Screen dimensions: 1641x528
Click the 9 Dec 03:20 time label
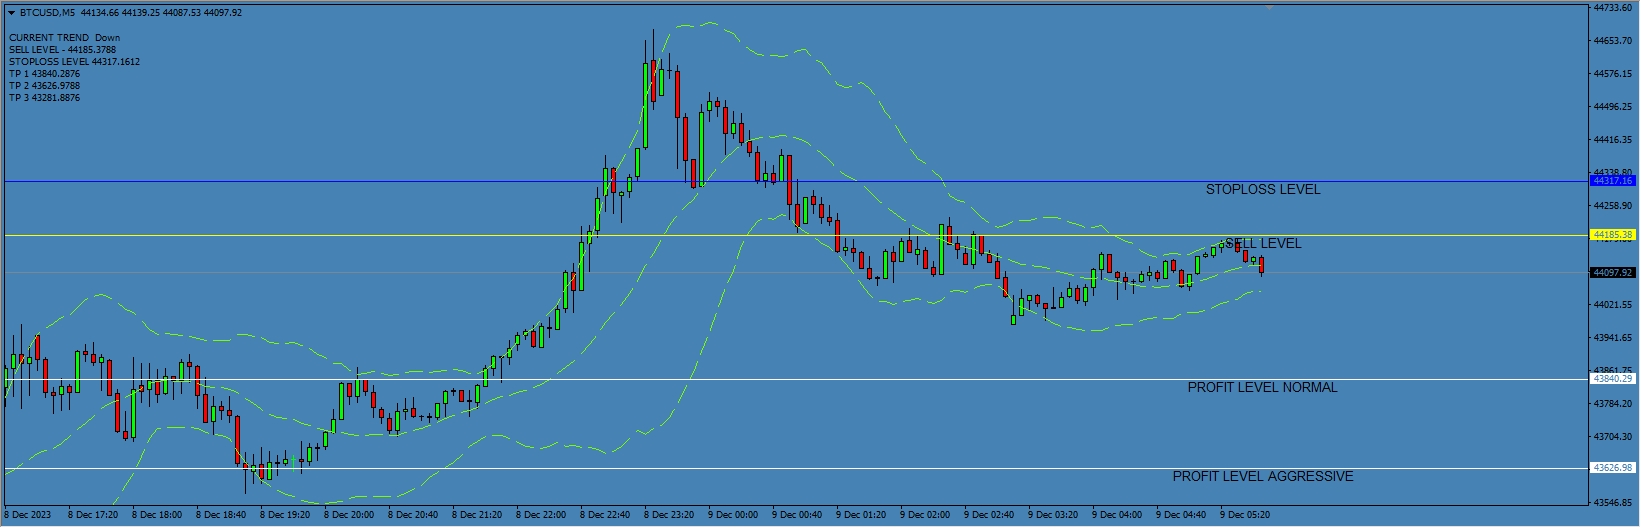point(1053,515)
